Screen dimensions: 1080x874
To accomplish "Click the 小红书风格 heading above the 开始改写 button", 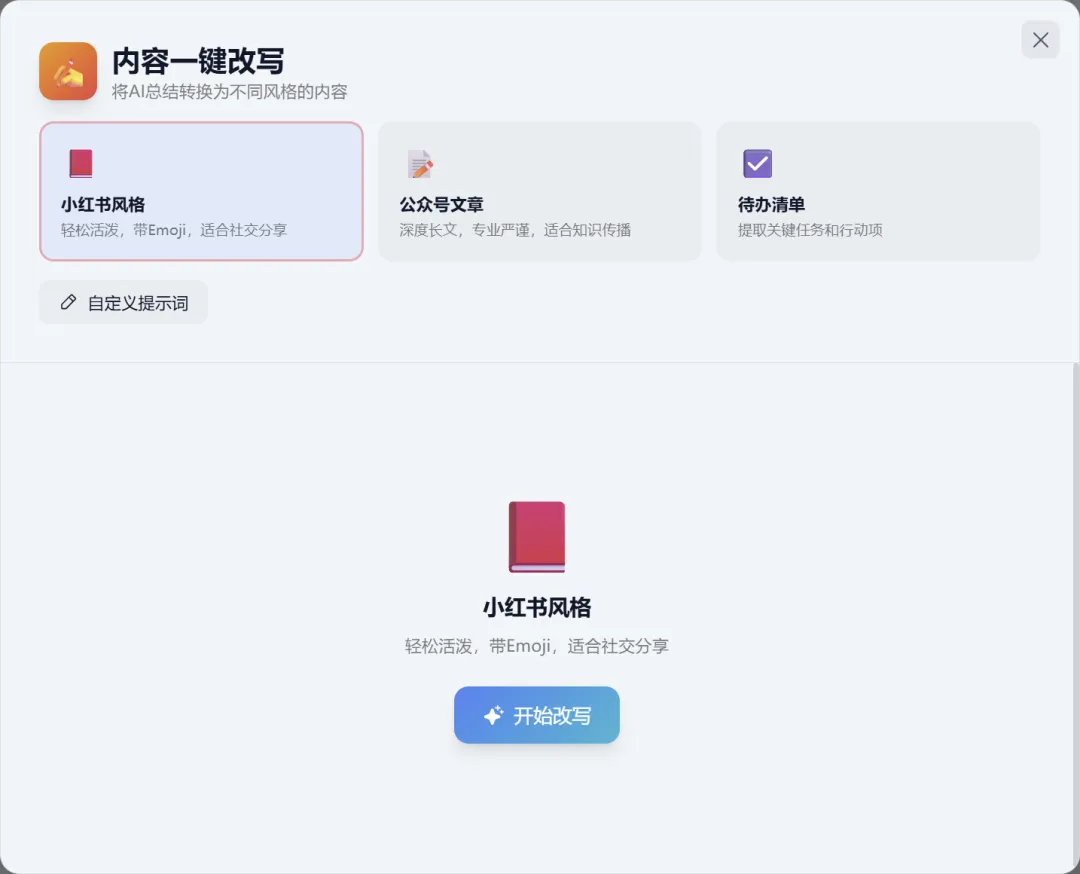I will point(537,607).
